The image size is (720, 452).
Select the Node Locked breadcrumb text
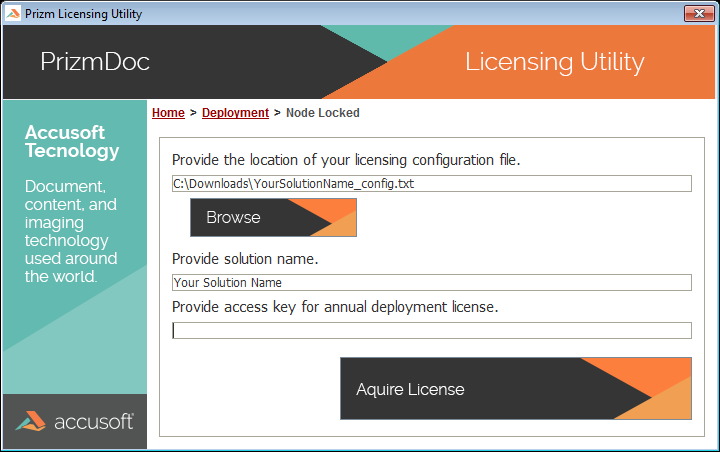[322, 113]
